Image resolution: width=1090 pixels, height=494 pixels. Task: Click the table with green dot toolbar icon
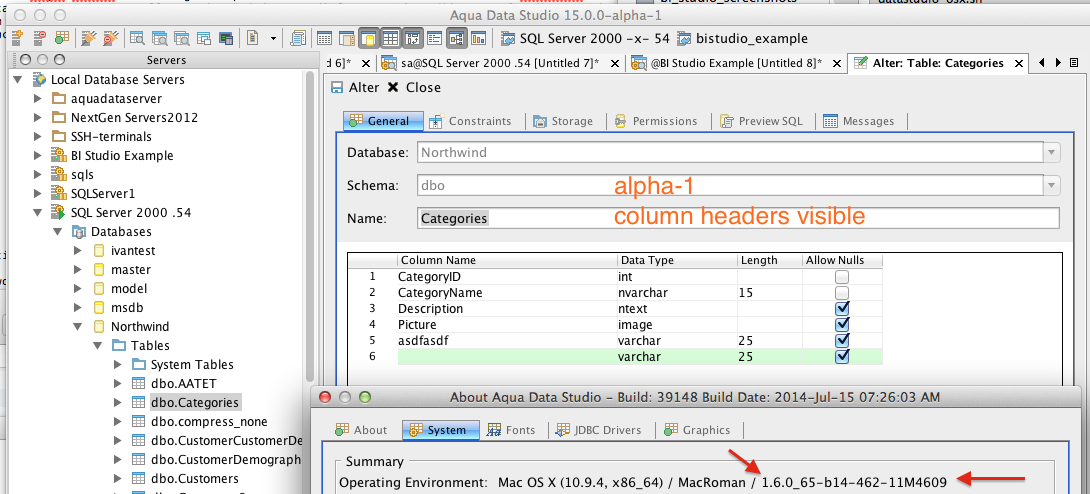coord(63,39)
